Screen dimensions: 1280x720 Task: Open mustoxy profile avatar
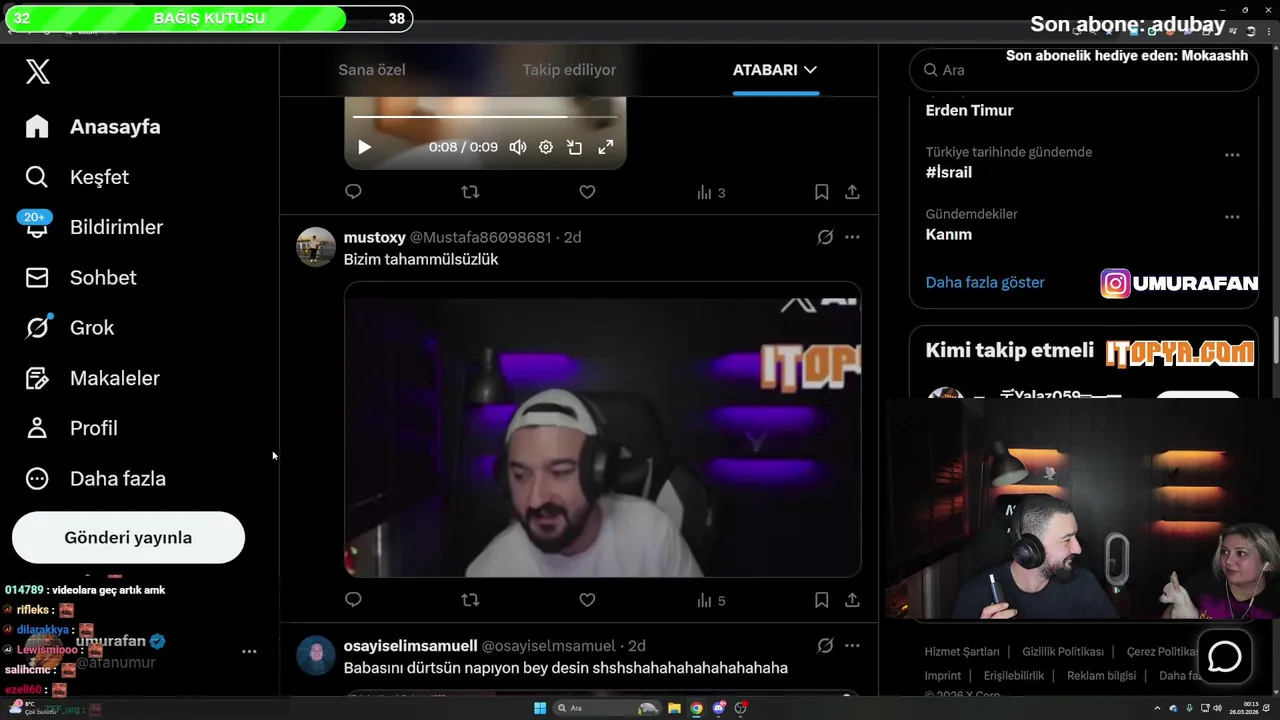click(x=316, y=247)
